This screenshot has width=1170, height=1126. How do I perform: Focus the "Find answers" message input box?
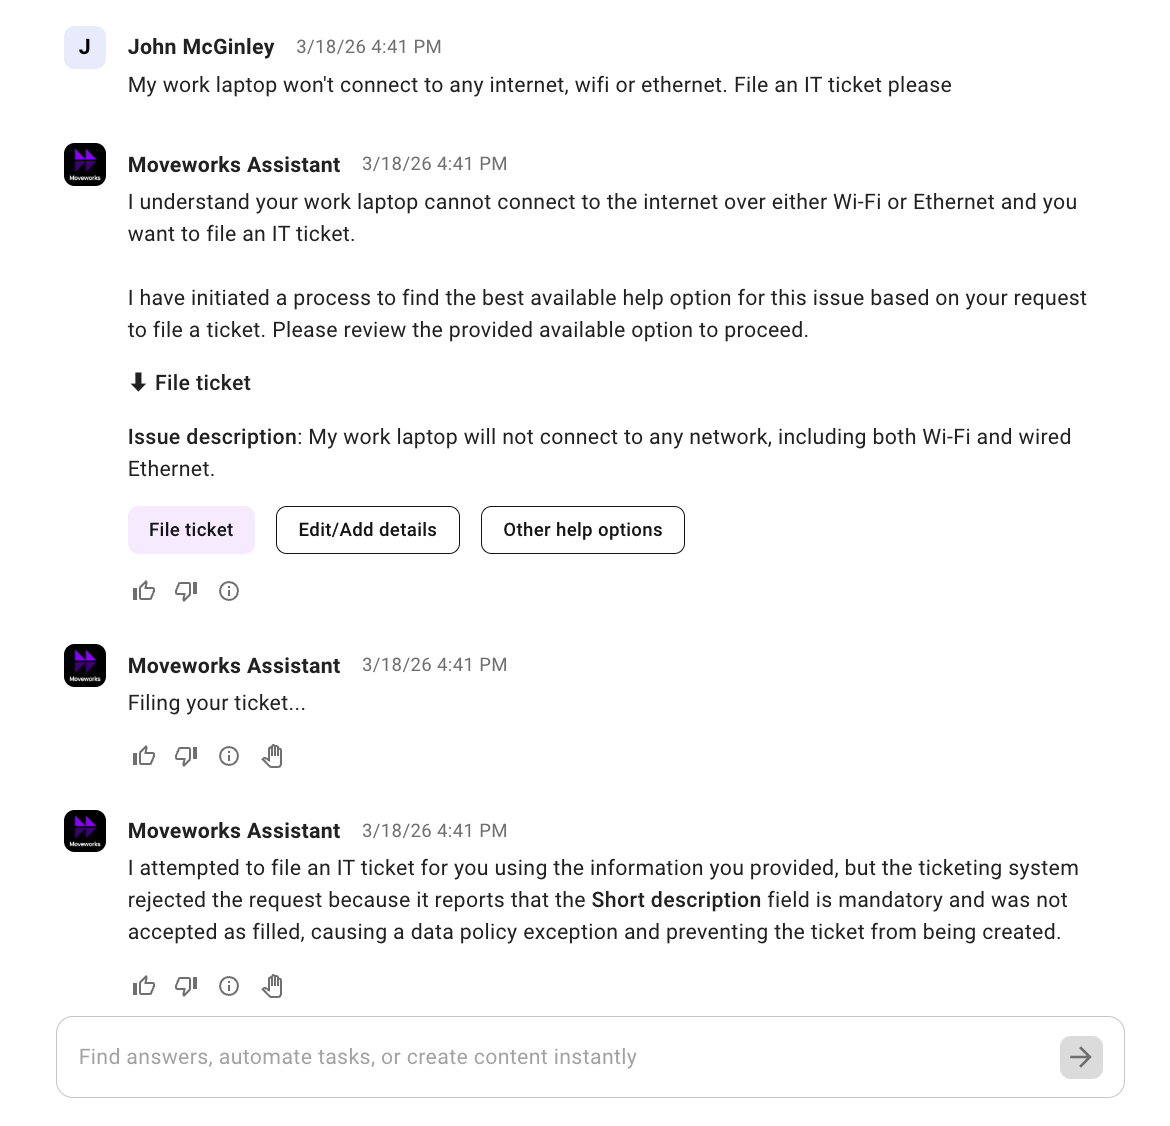[560, 1057]
